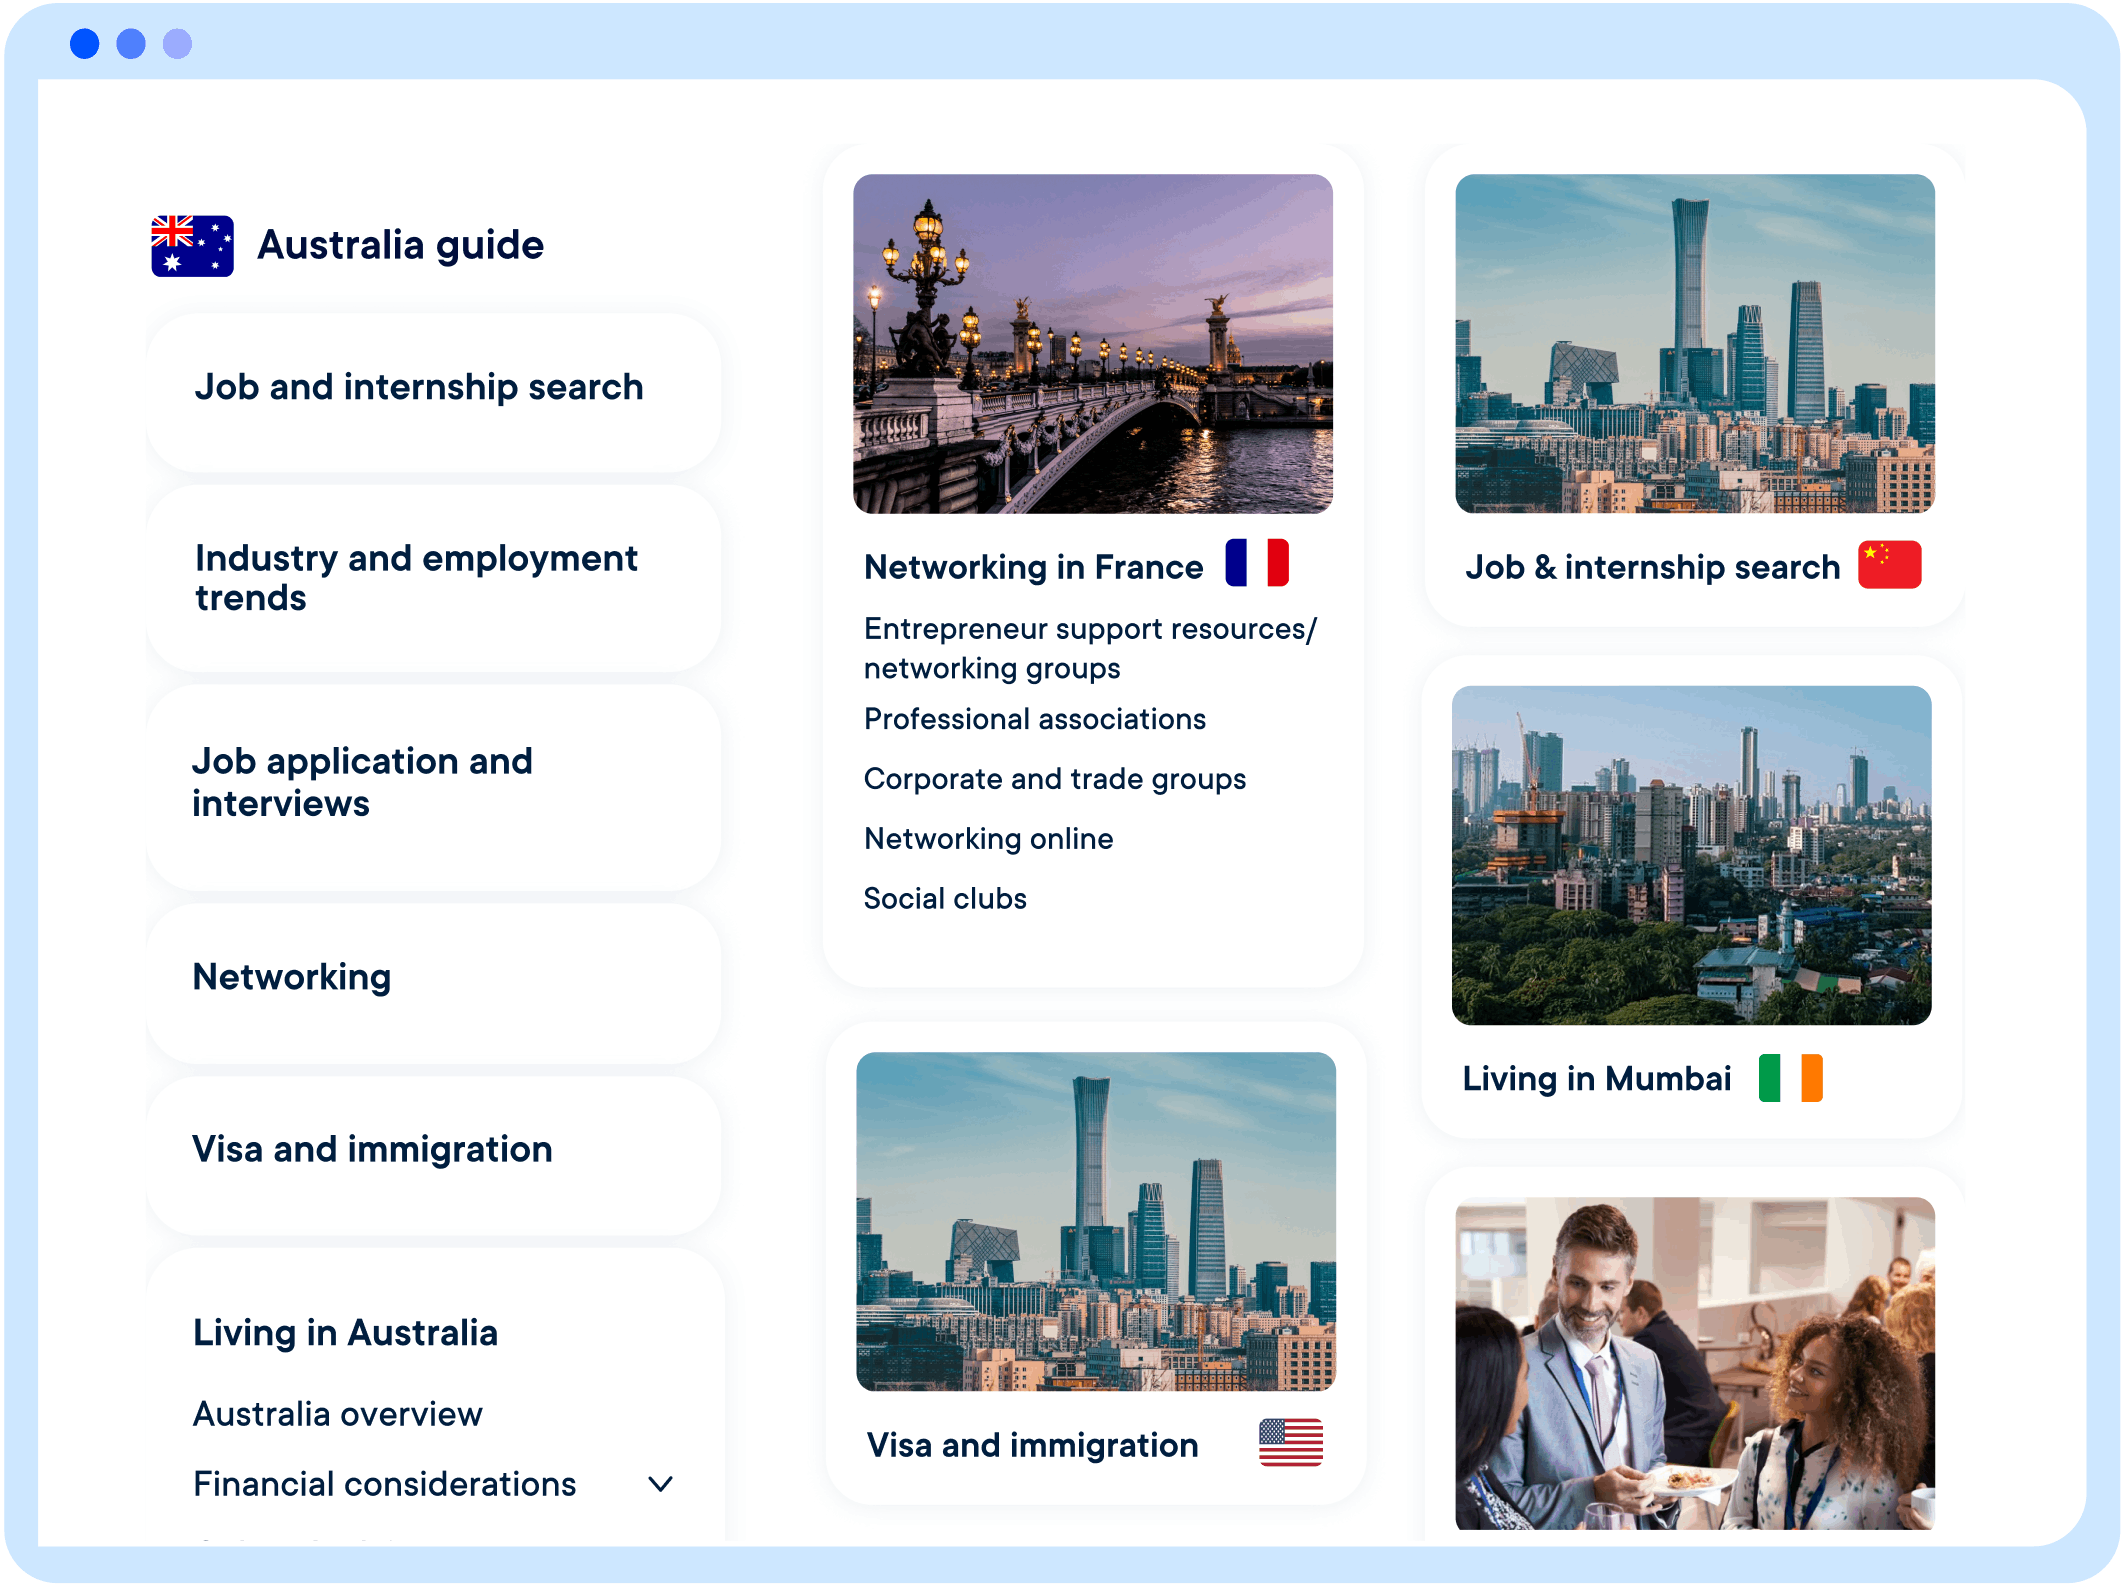Select the Living in Australia heading
Image resolution: width=2122 pixels, height=1586 pixels.
point(345,1332)
